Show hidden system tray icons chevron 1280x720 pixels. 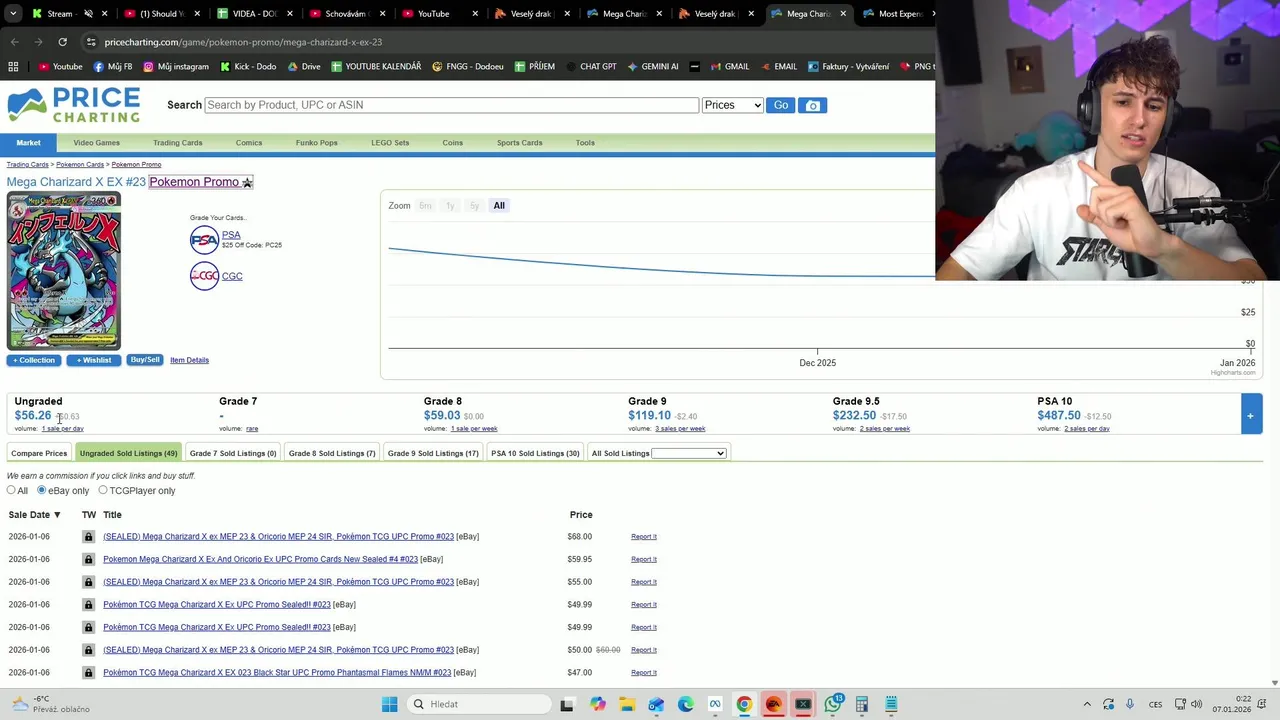[x=1087, y=704]
